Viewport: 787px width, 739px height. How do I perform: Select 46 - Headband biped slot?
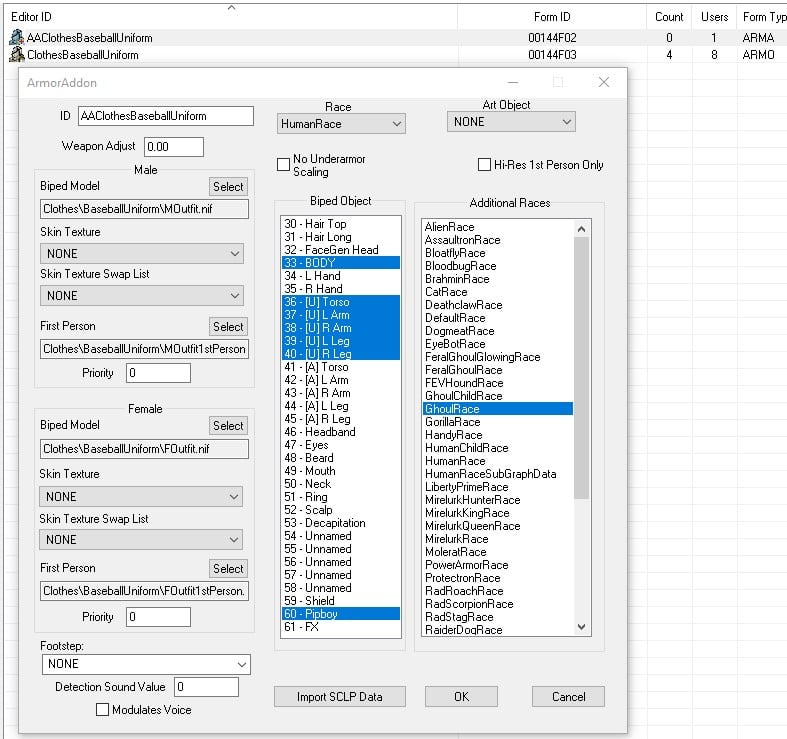(x=341, y=432)
